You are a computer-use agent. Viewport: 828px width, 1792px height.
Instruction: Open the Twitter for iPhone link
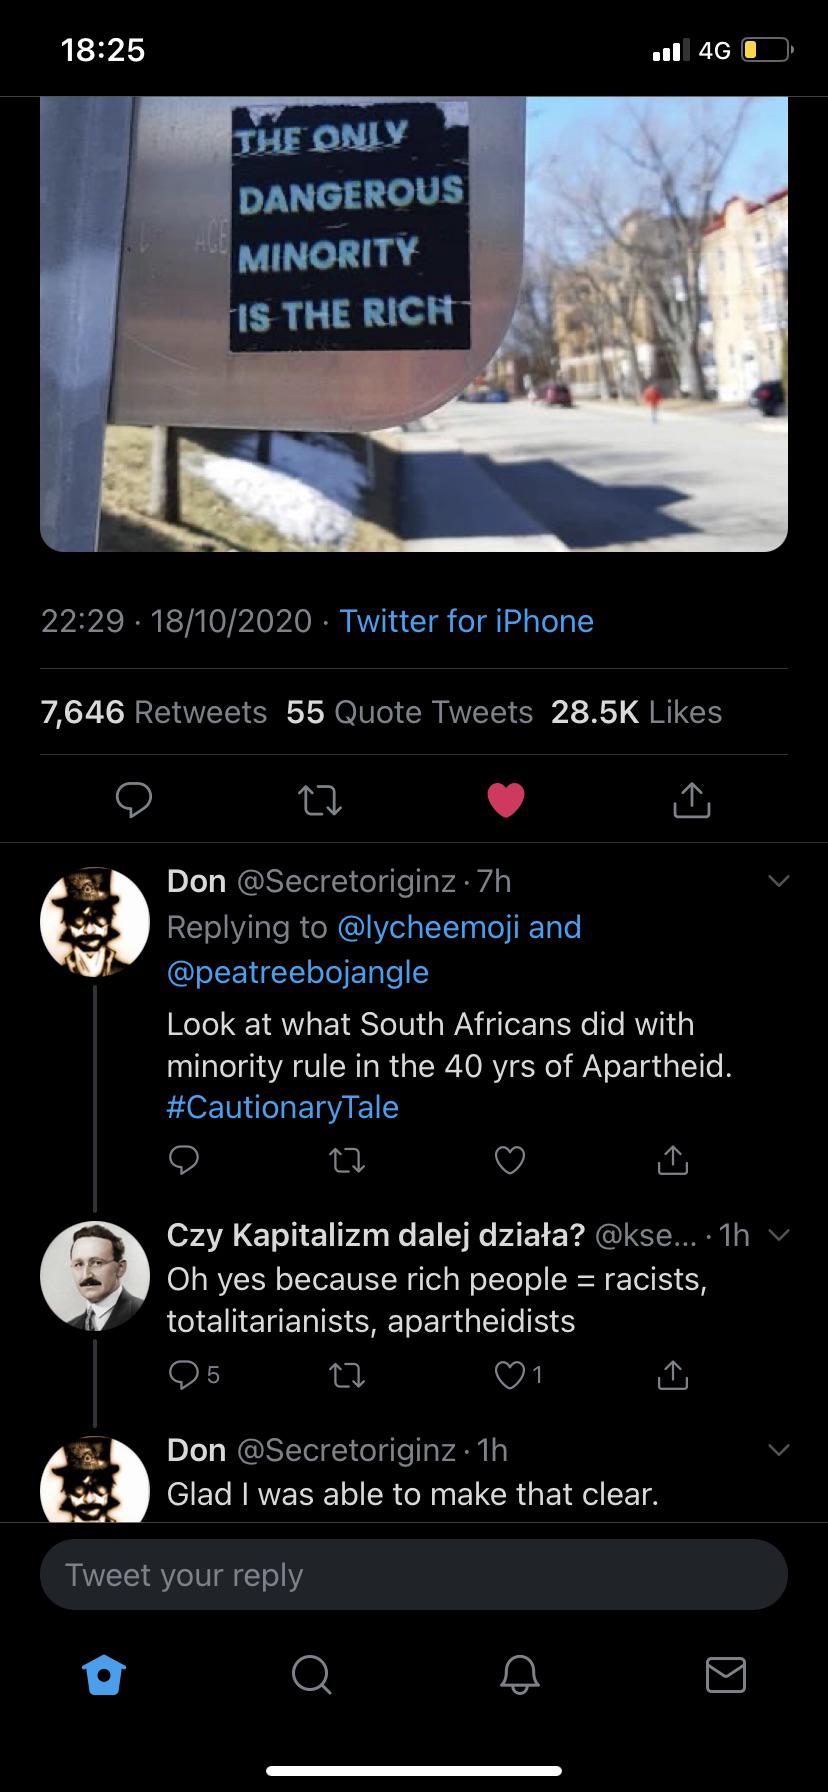[x=466, y=621]
